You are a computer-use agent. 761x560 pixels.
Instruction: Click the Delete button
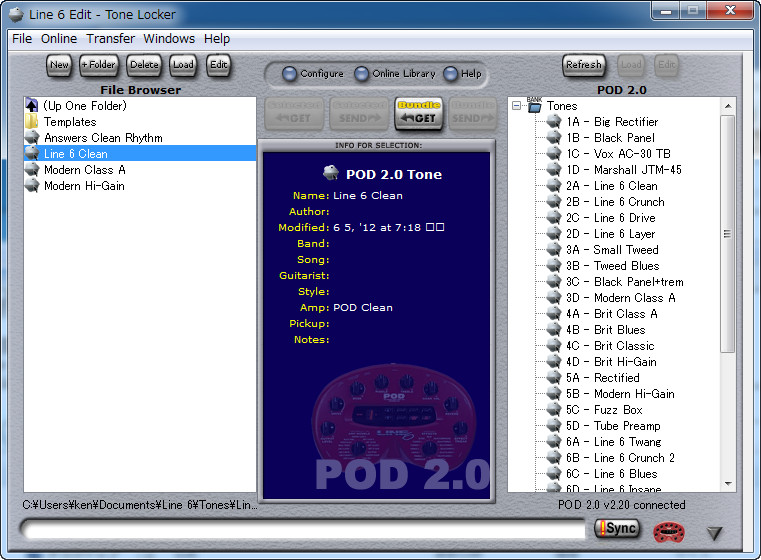pyautogui.click(x=144, y=65)
